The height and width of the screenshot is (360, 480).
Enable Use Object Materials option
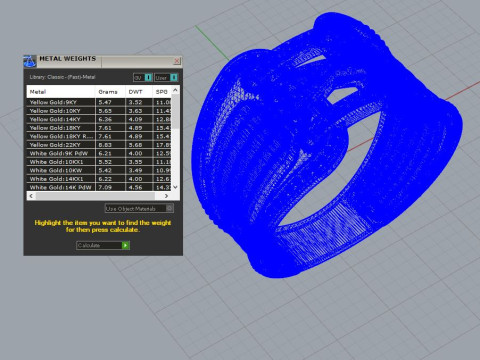[x=139, y=209]
